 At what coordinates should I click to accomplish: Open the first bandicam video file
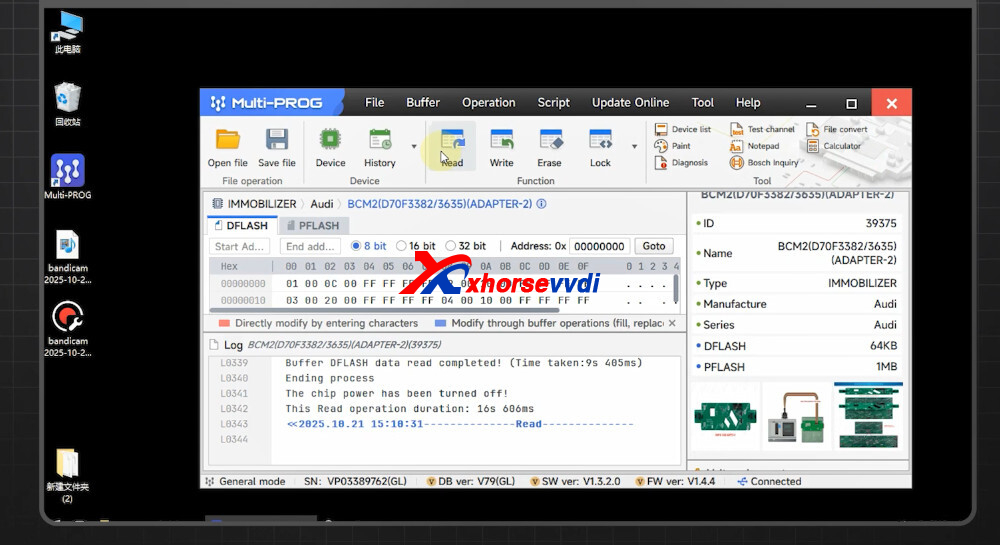[x=68, y=257]
